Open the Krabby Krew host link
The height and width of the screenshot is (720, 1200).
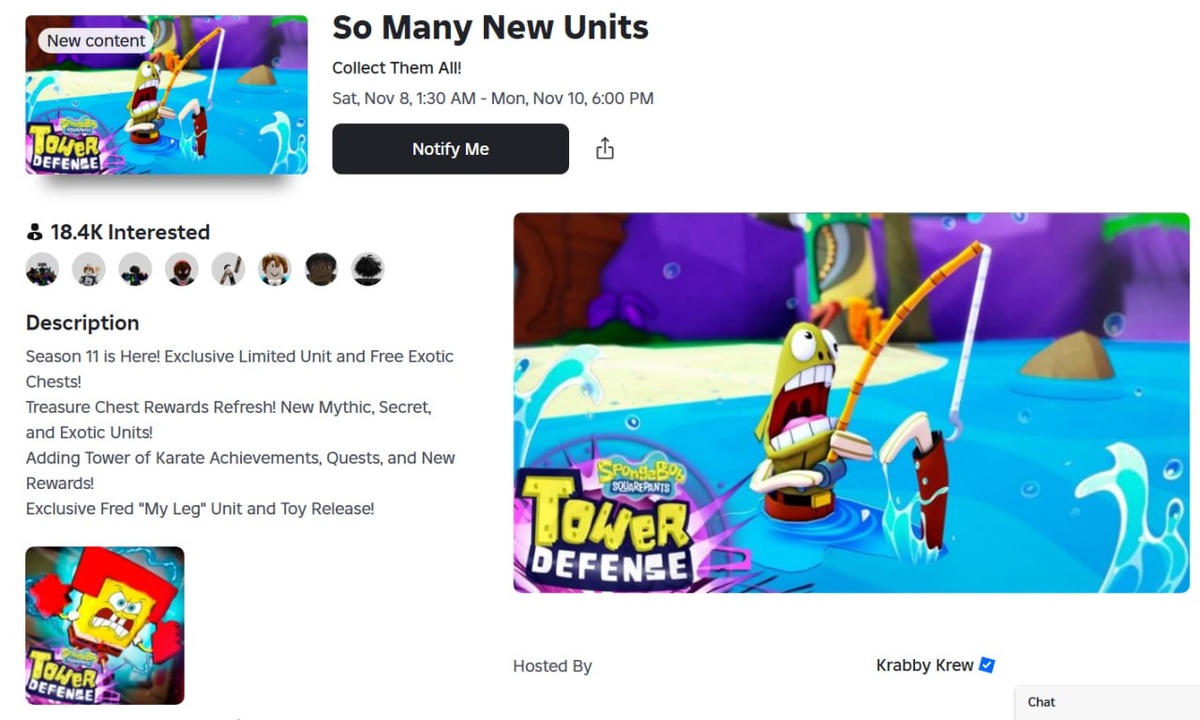point(924,665)
